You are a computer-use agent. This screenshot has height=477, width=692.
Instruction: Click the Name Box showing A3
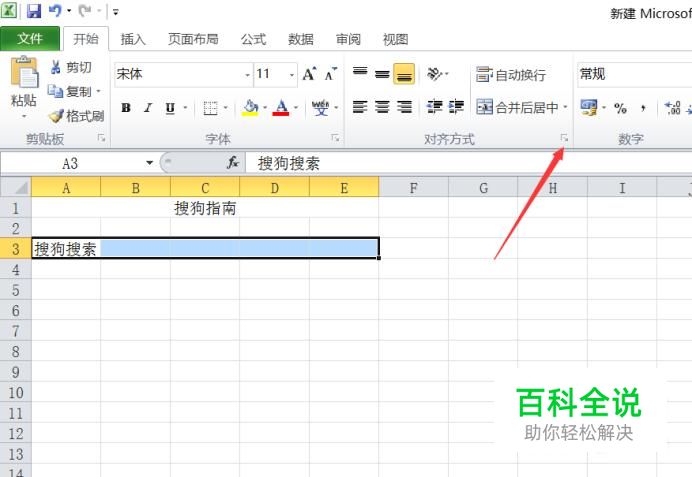[71, 164]
